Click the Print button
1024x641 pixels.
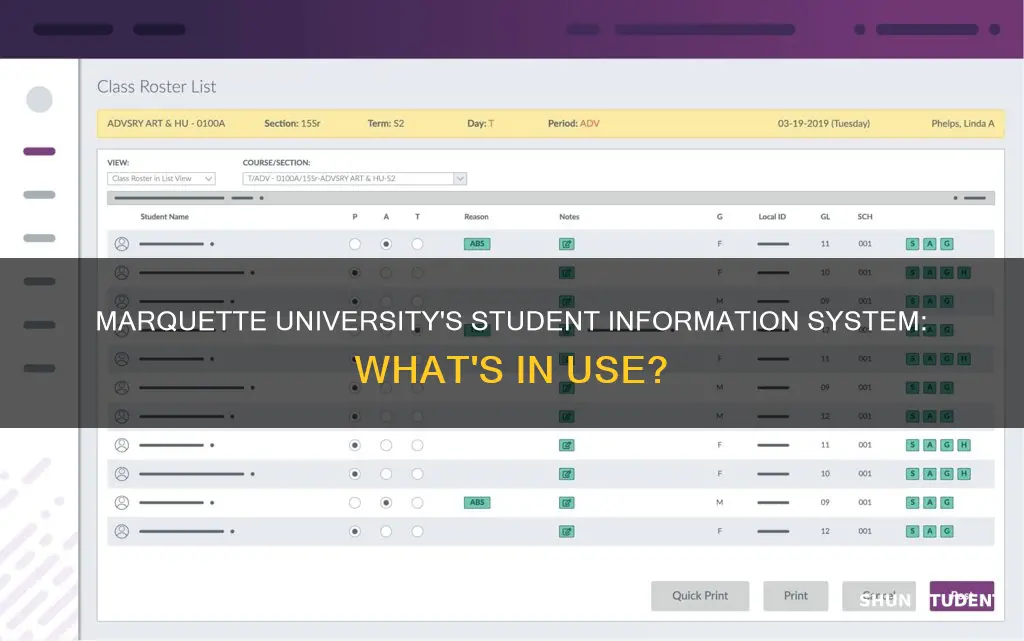(795, 596)
